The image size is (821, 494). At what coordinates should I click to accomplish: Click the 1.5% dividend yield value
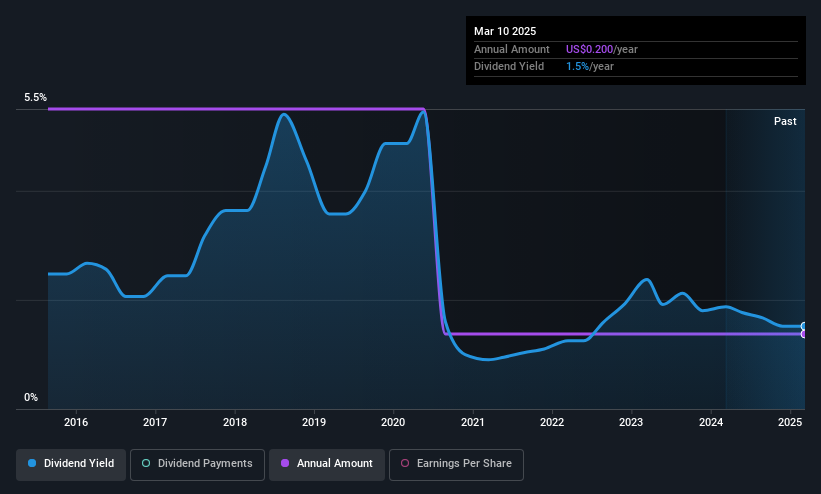pos(577,67)
